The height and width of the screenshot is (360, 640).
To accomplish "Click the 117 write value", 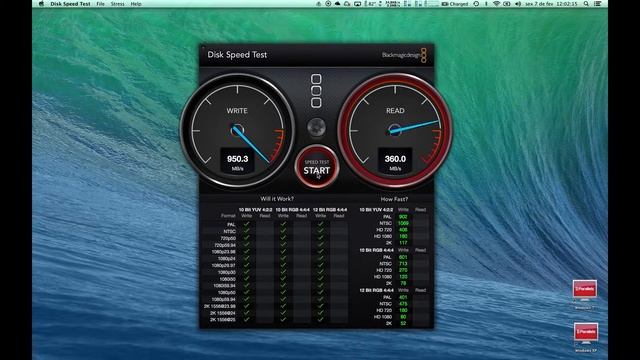I will pyautogui.click(x=403, y=243).
